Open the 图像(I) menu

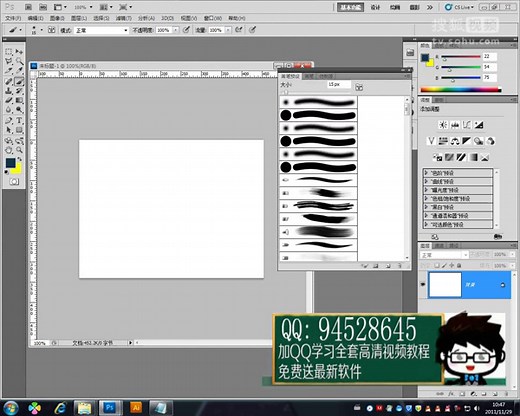(57, 18)
